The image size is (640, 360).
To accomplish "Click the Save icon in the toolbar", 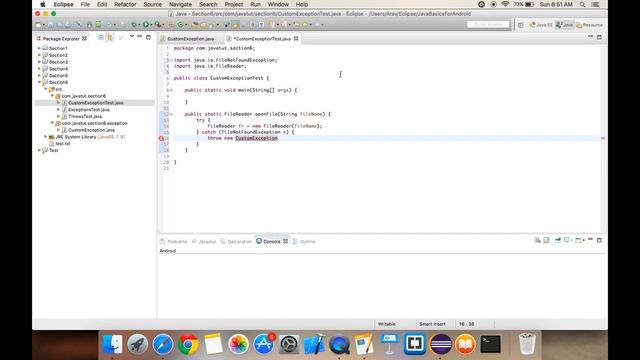I will coord(51,25).
